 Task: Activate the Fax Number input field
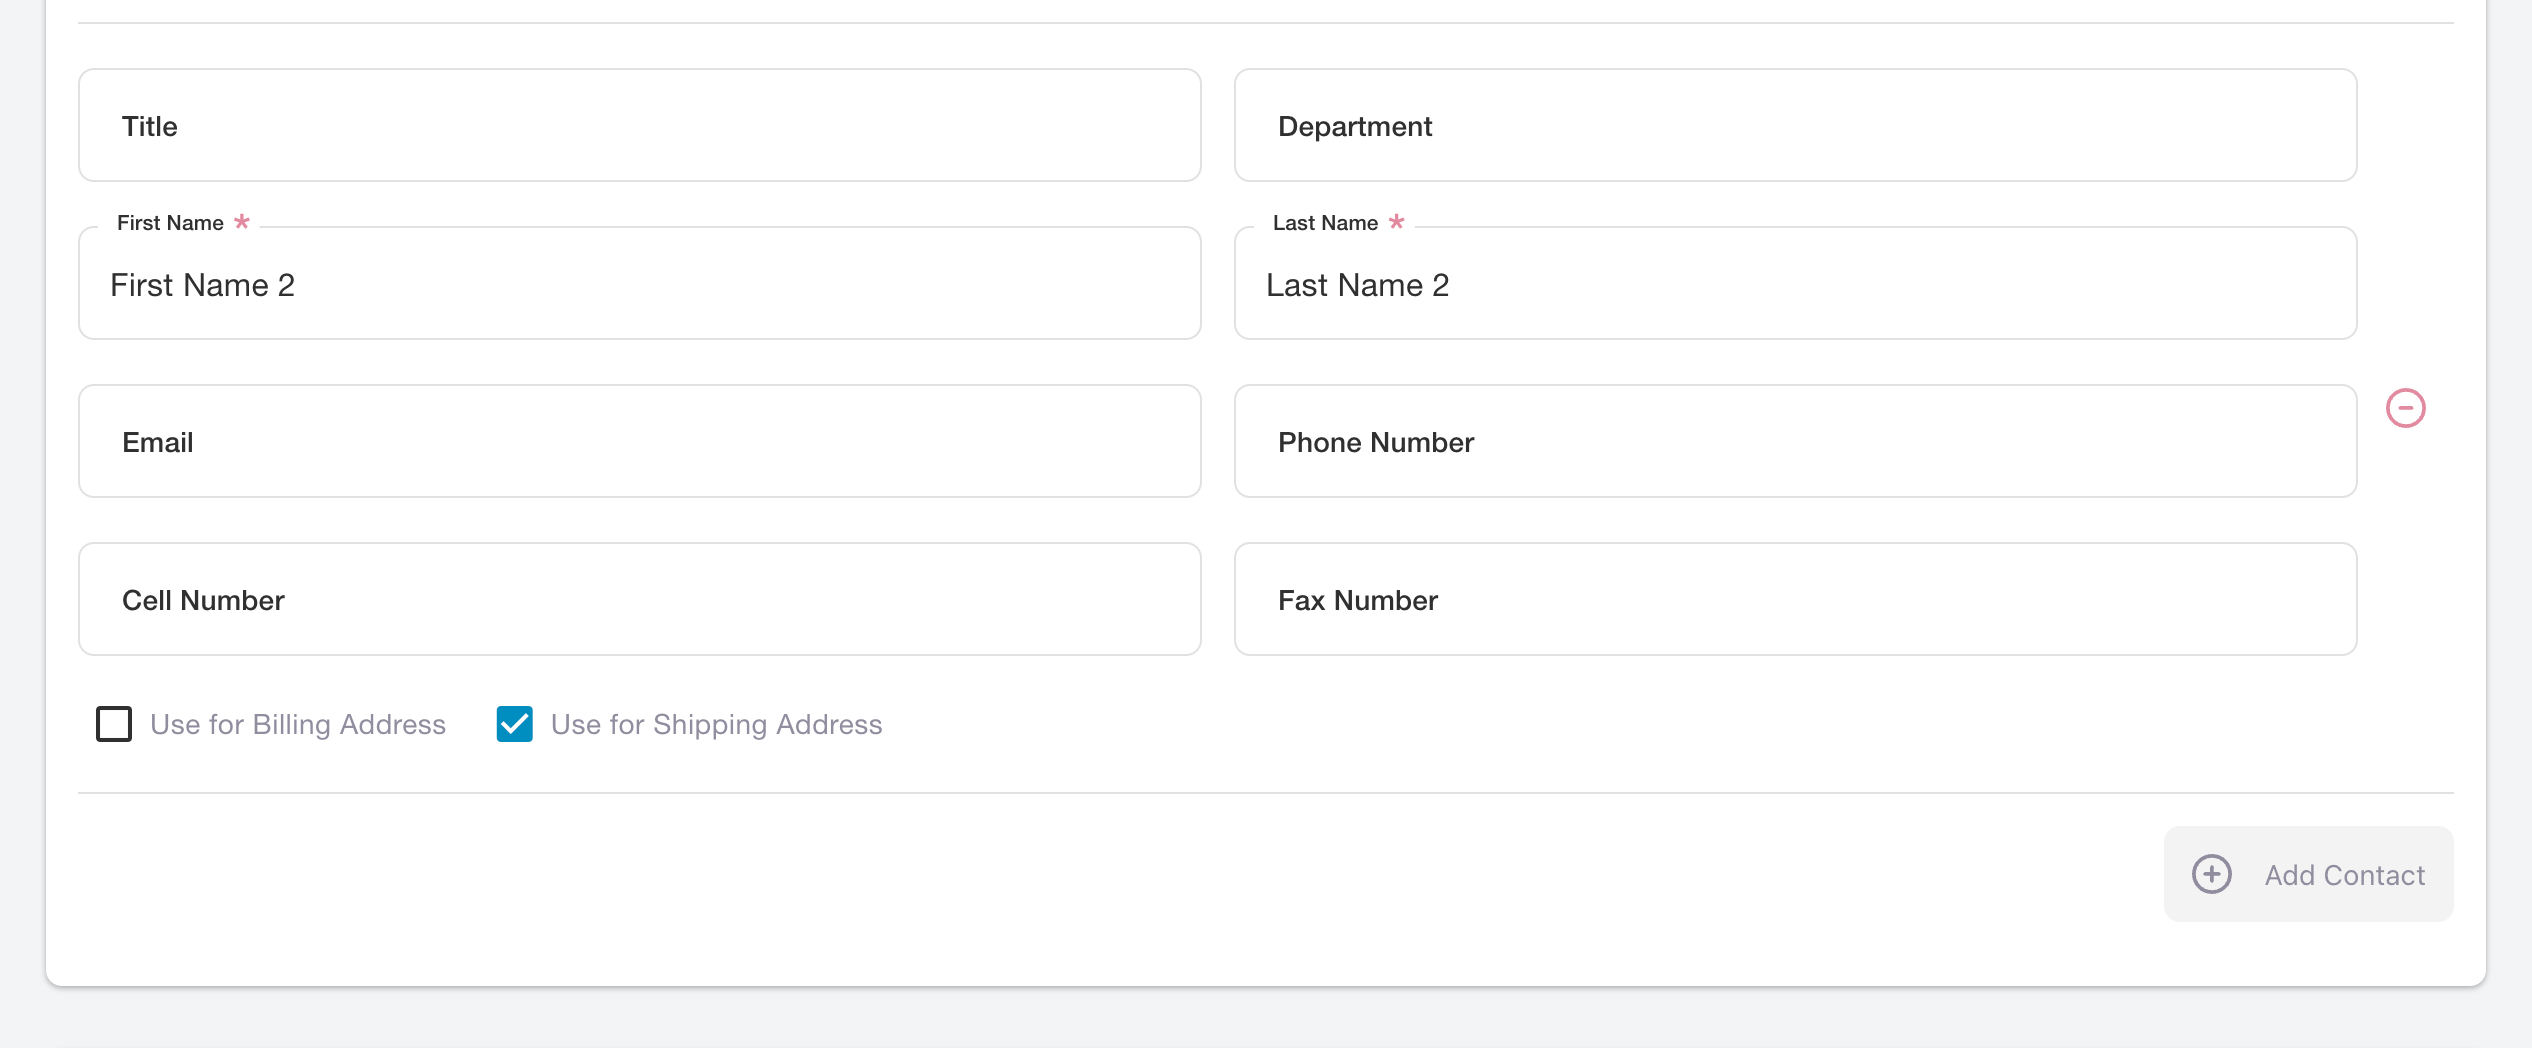1795,600
